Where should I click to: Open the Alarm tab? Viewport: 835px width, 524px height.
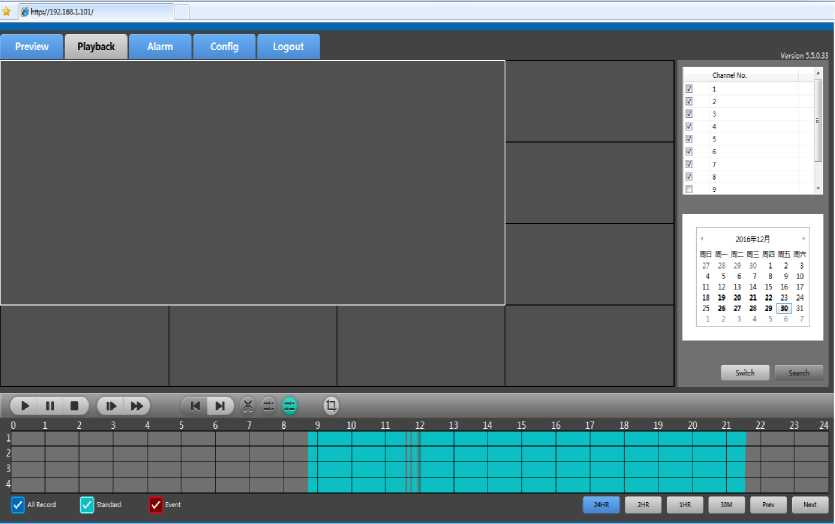coord(160,47)
